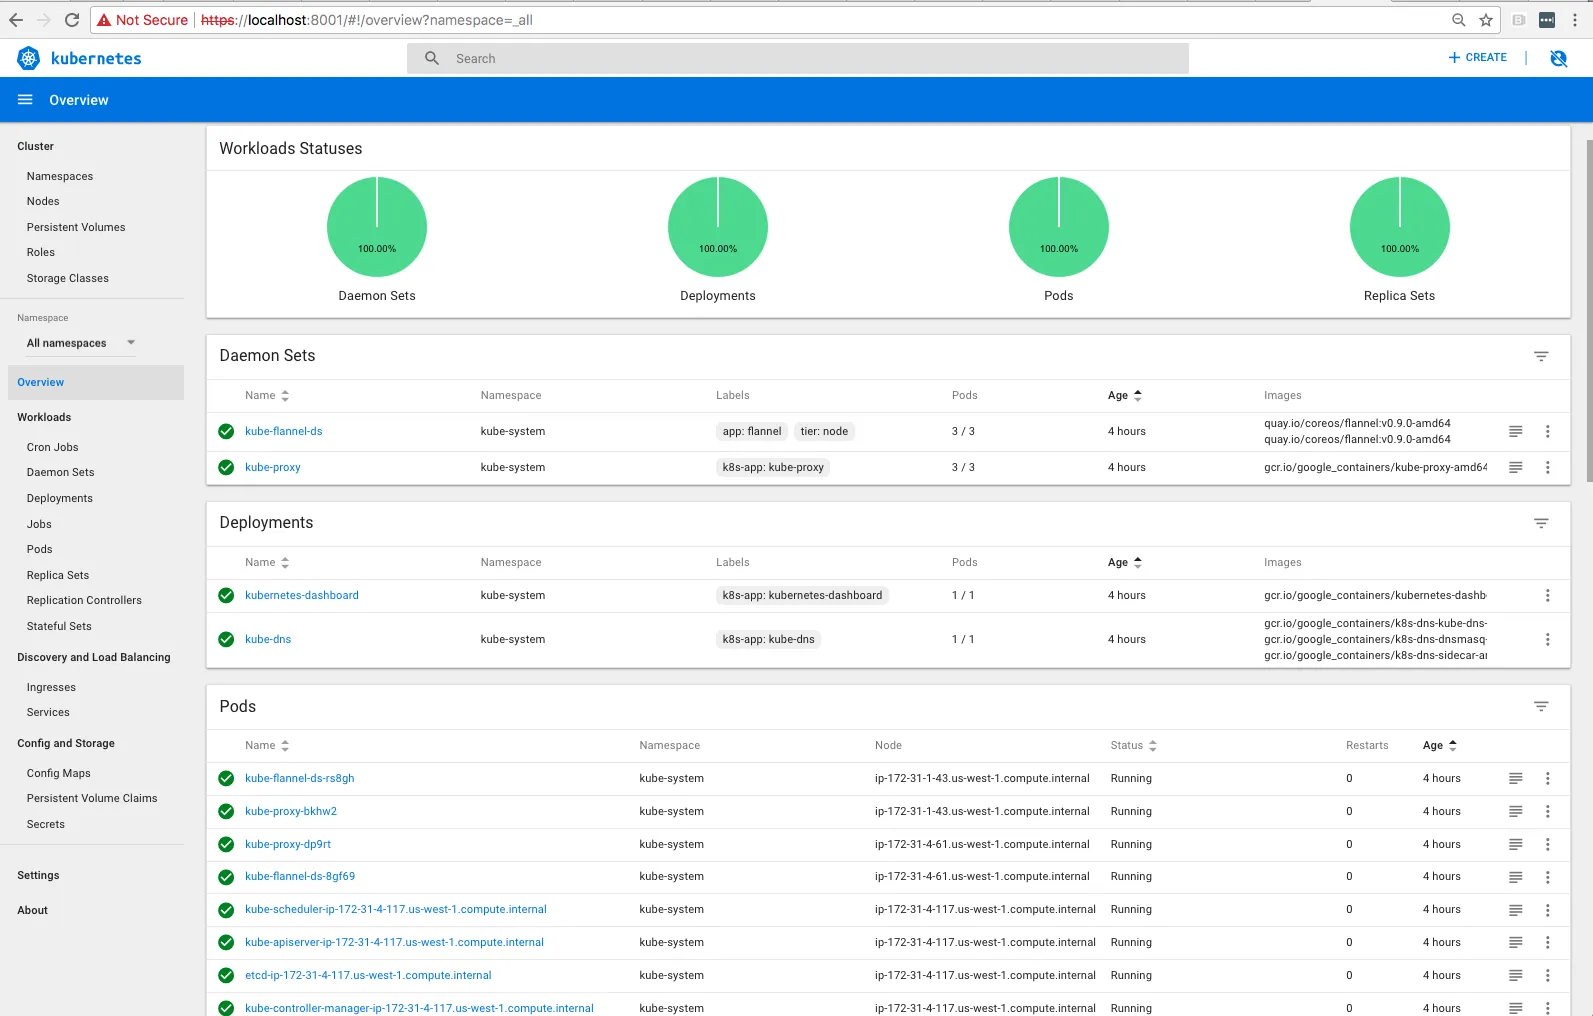Click the user account icon beside CREATE
This screenshot has height=1016, width=1593.
point(1558,58)
